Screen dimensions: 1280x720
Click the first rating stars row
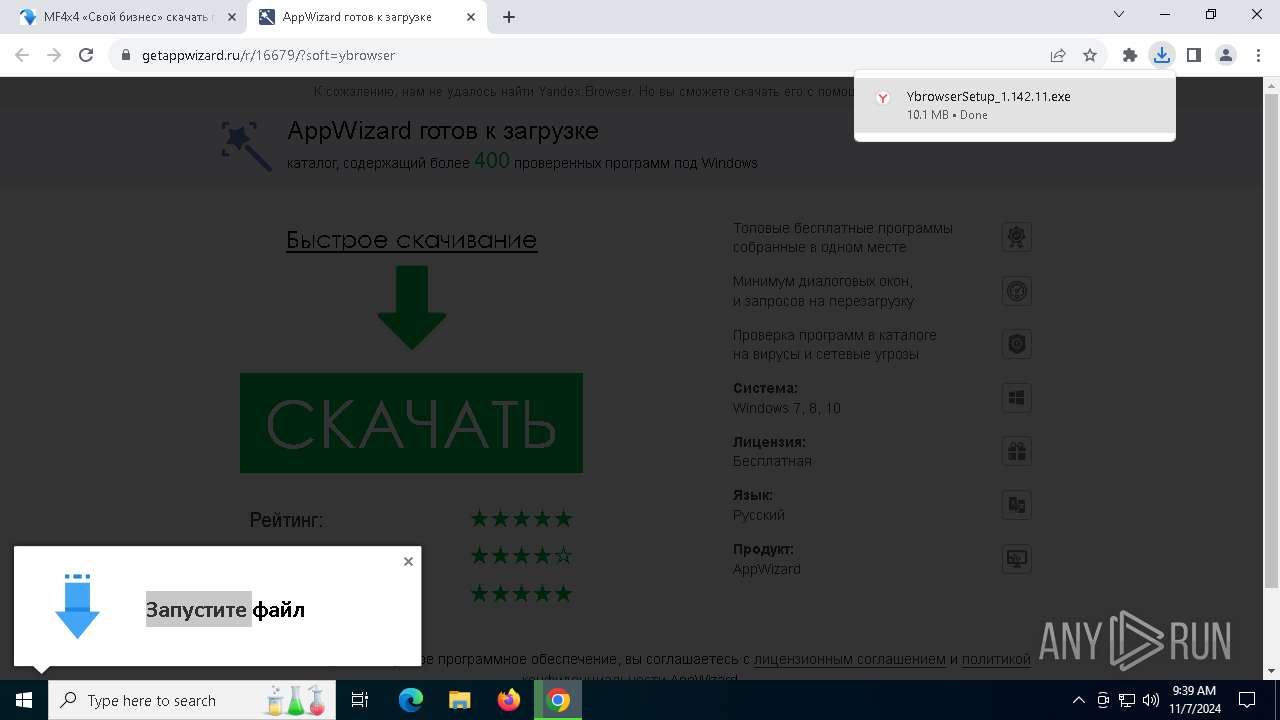pos(521,518)
